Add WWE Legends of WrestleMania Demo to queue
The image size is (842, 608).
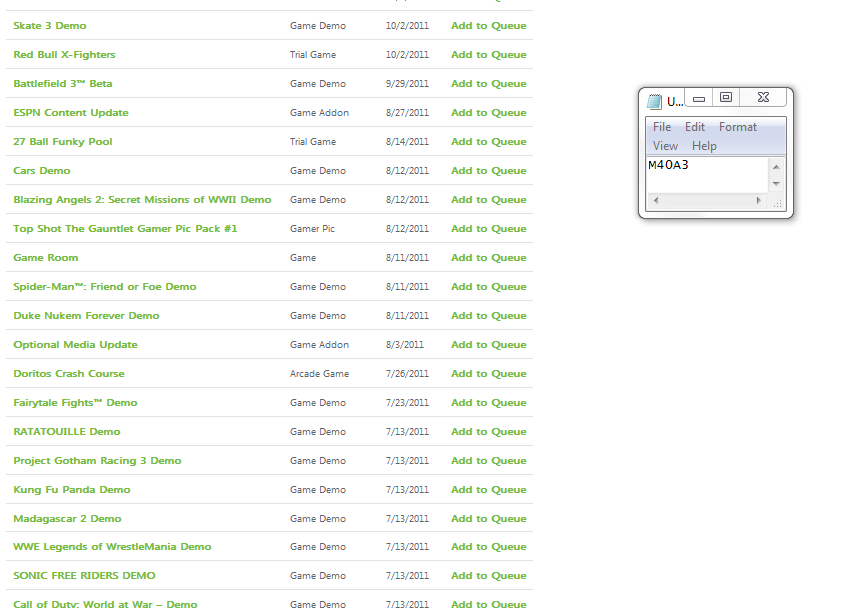tap(489, 547)
